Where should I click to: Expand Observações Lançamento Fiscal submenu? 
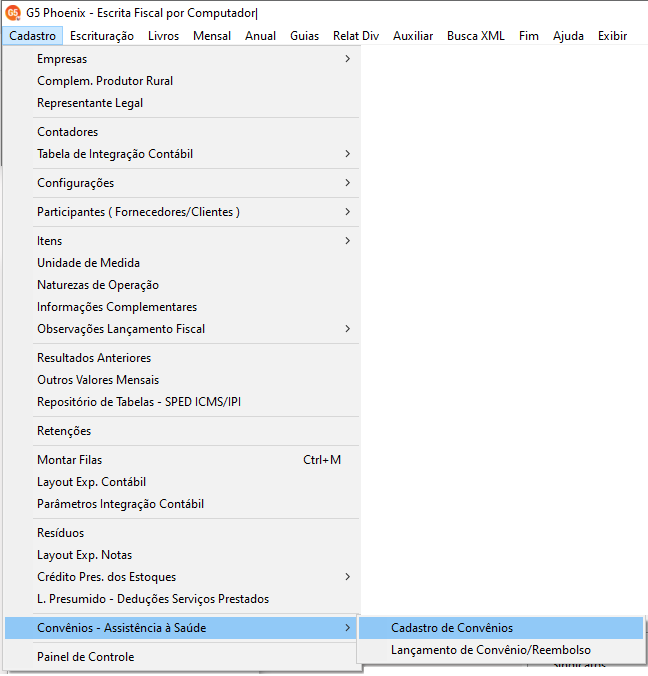(182, 329)
